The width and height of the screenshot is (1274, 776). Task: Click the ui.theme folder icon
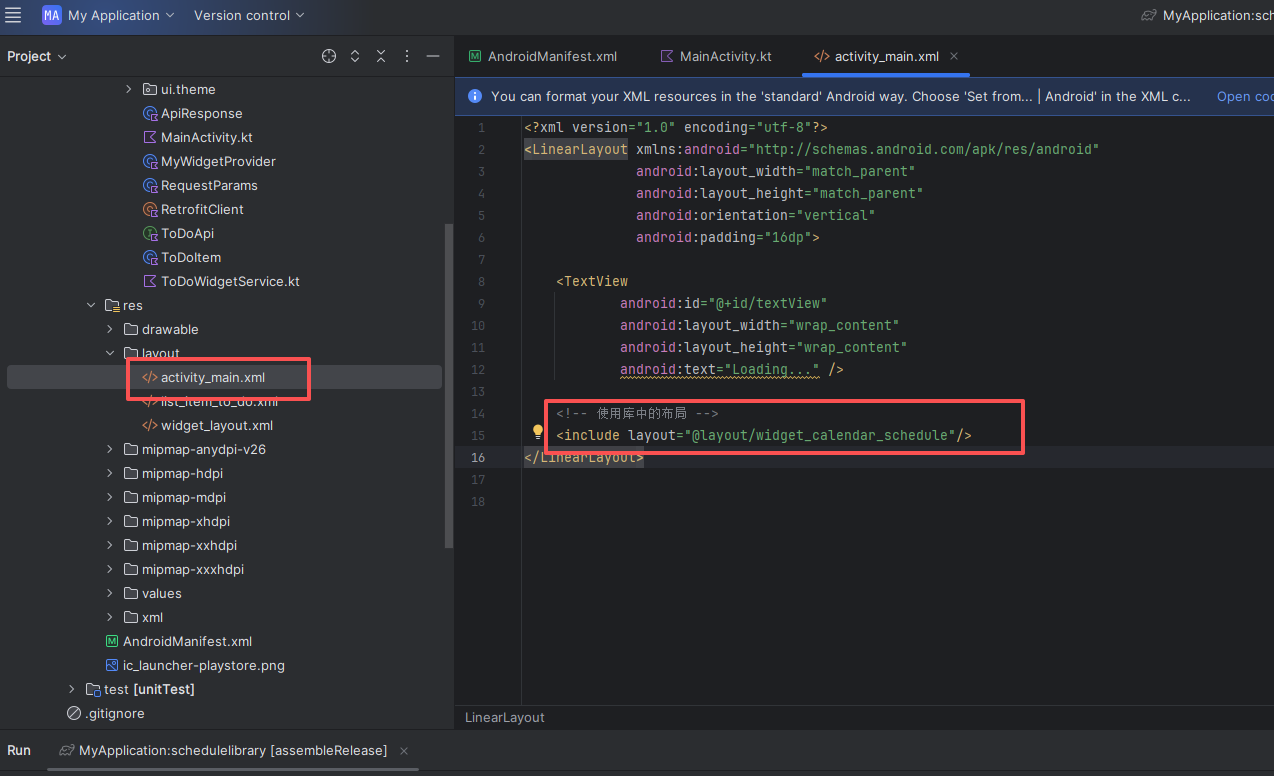150,89
